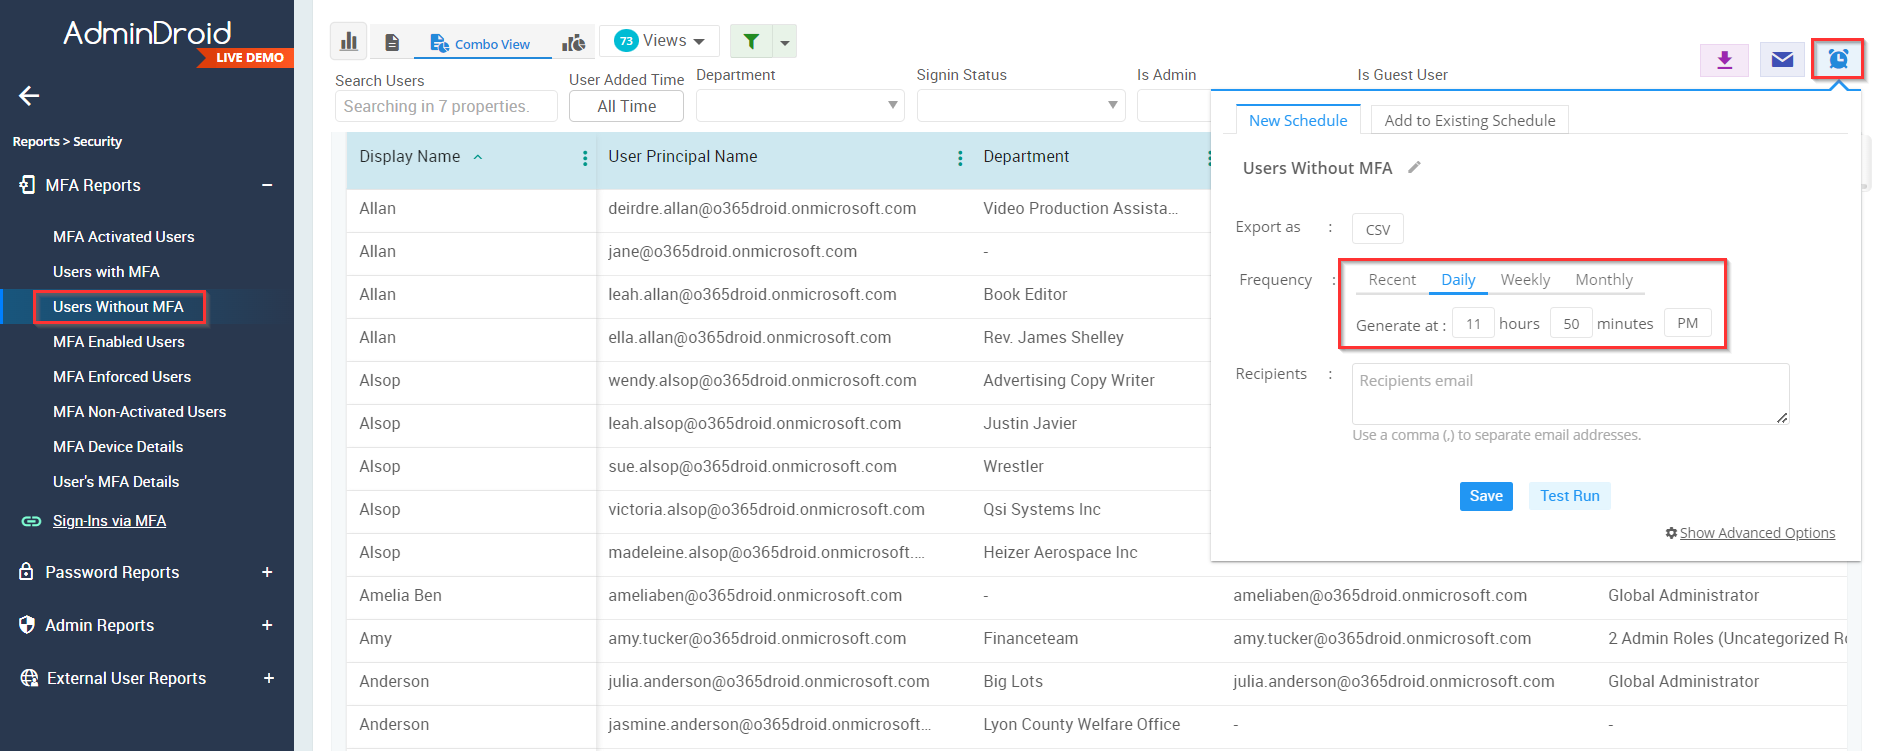Toggle the AM/PM selector showing PM
Image resolution: width=1880 pixels, height=751 pixels.
(1687, 323)
